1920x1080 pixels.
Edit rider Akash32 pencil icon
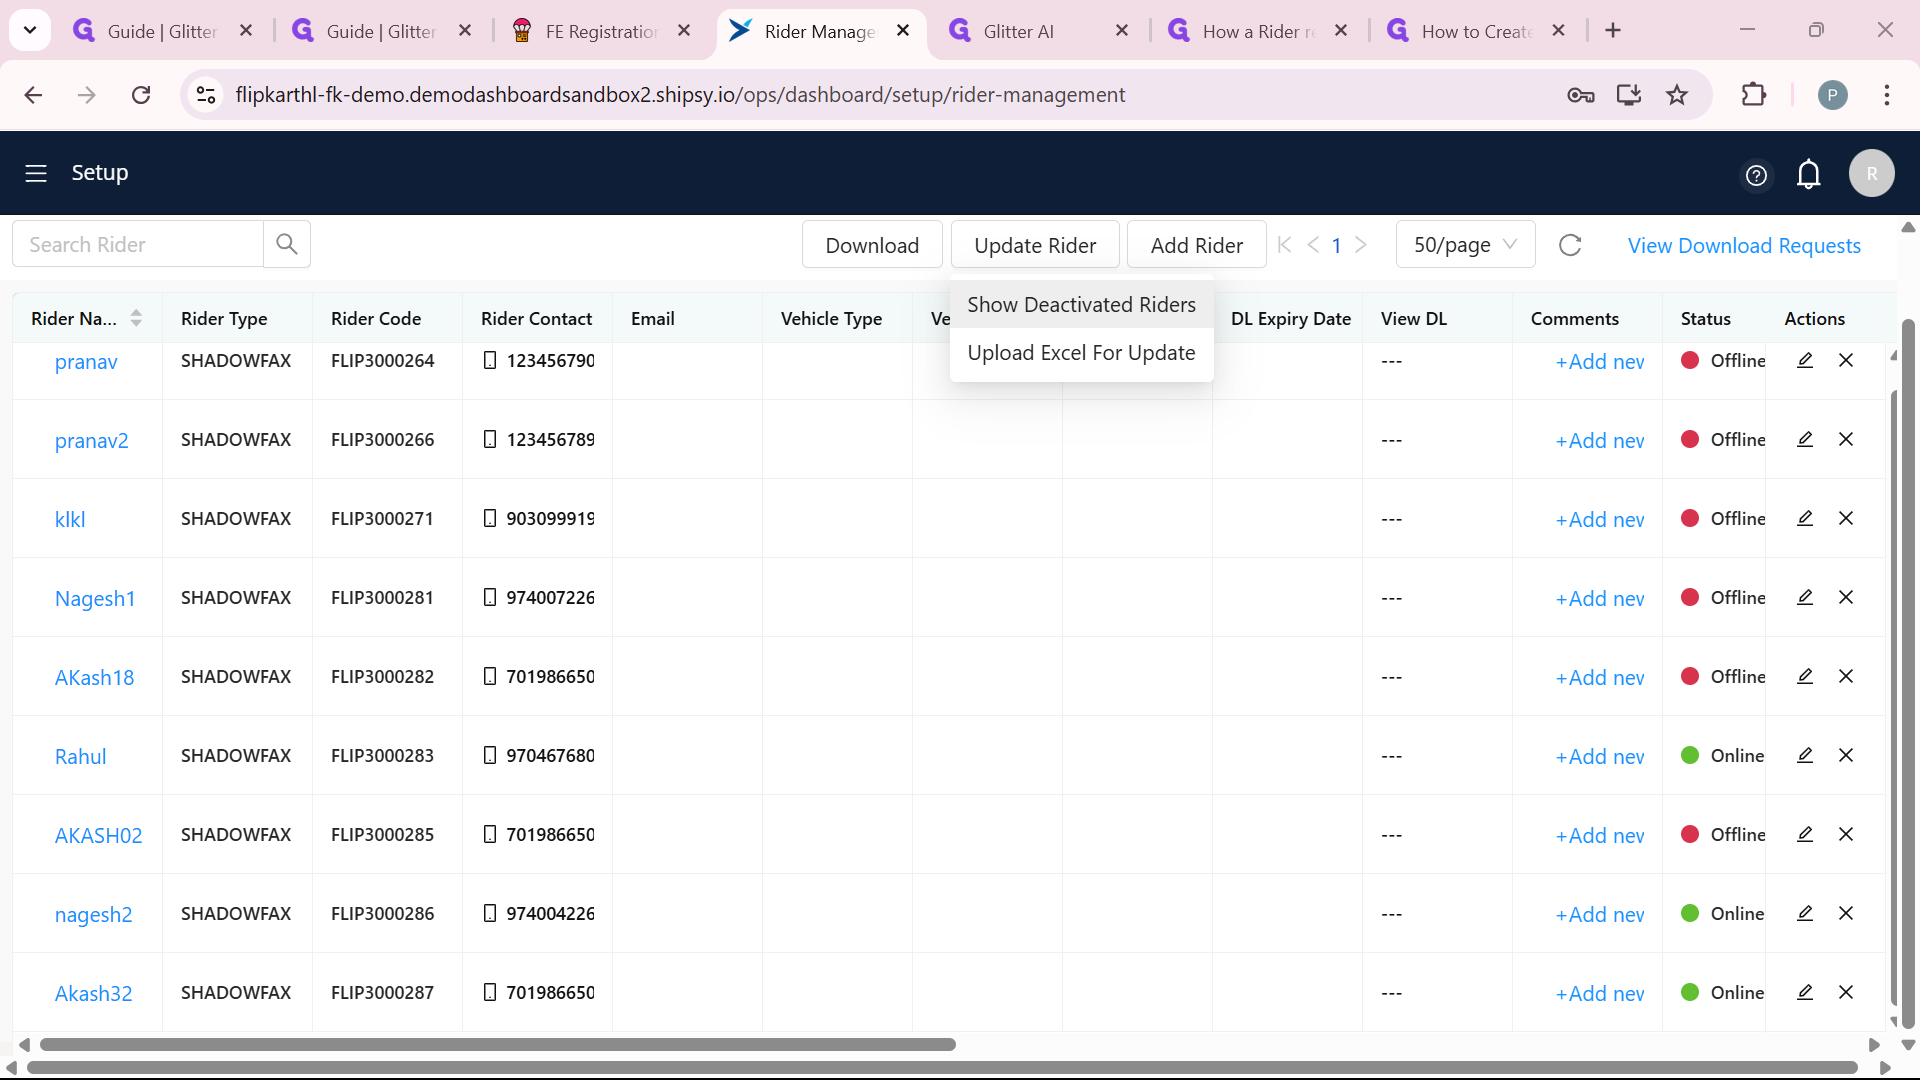point(1805,992)
